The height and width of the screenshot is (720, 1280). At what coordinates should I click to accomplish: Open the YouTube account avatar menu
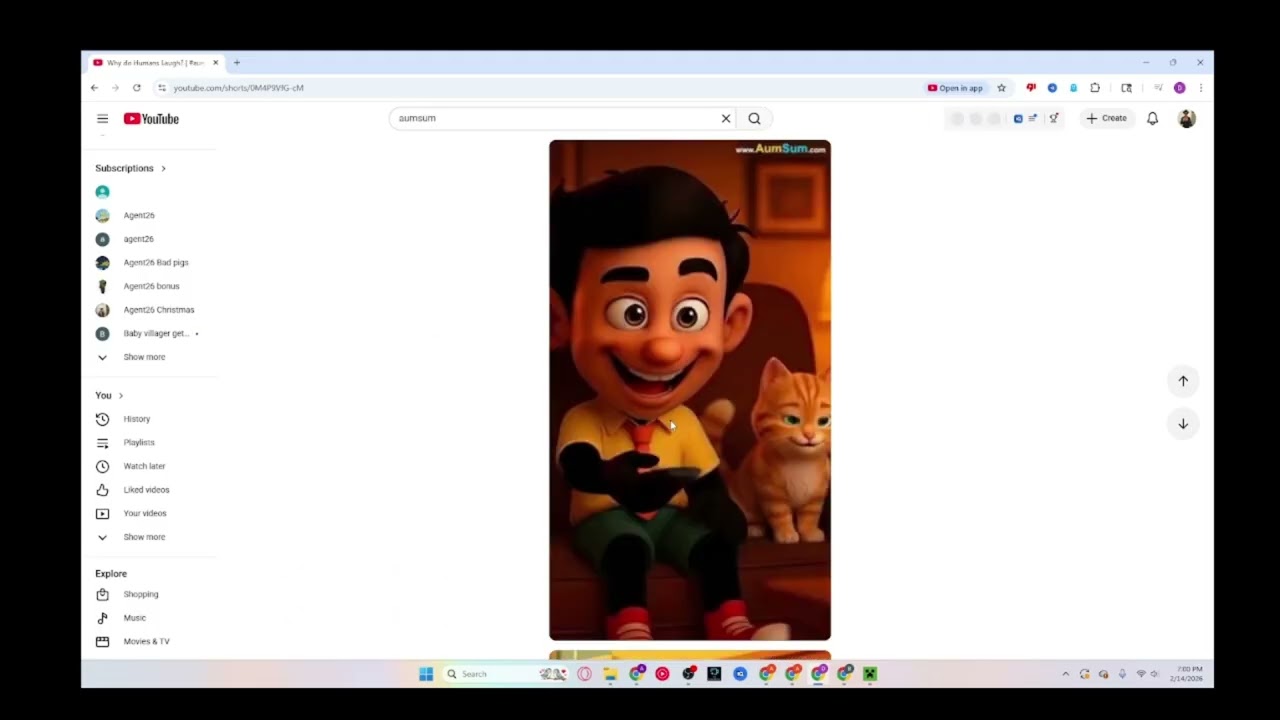point(1186,118)
